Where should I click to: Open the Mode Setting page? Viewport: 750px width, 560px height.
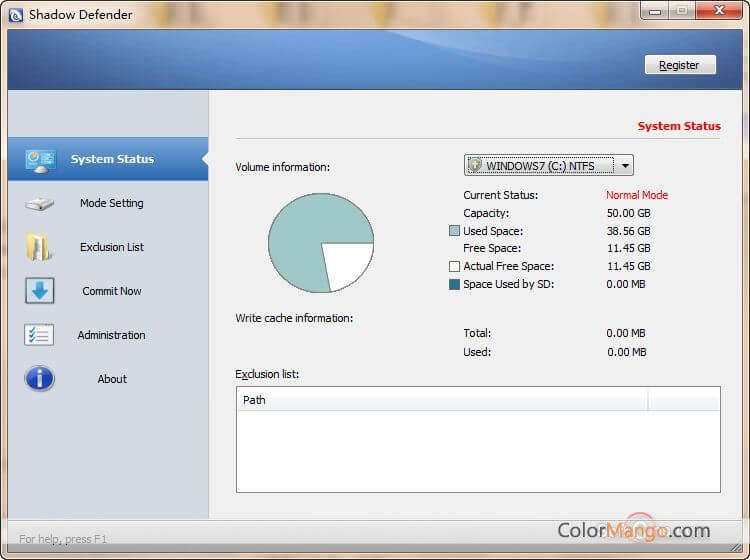click(x=108, y=203)
